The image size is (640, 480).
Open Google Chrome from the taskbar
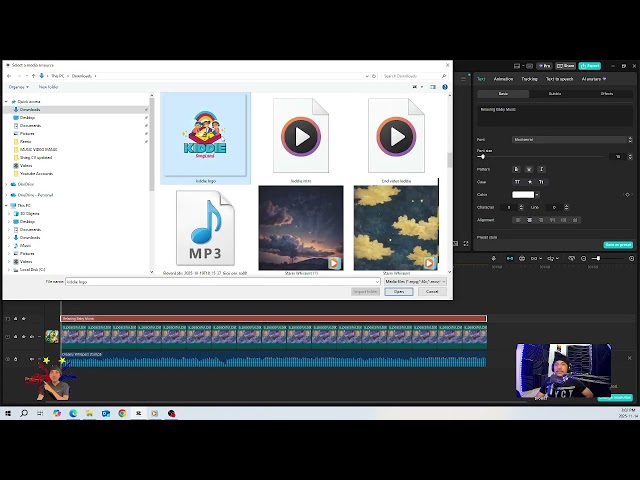click(x=122, y=413)
